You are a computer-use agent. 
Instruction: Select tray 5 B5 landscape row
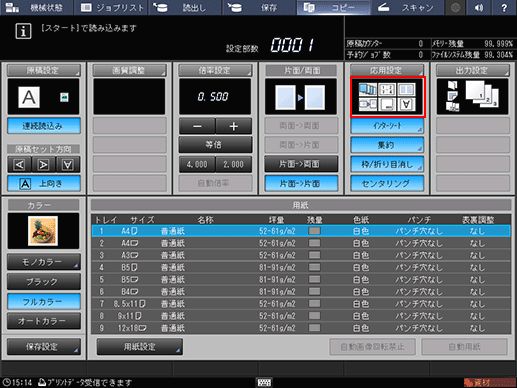pos(301,279)
